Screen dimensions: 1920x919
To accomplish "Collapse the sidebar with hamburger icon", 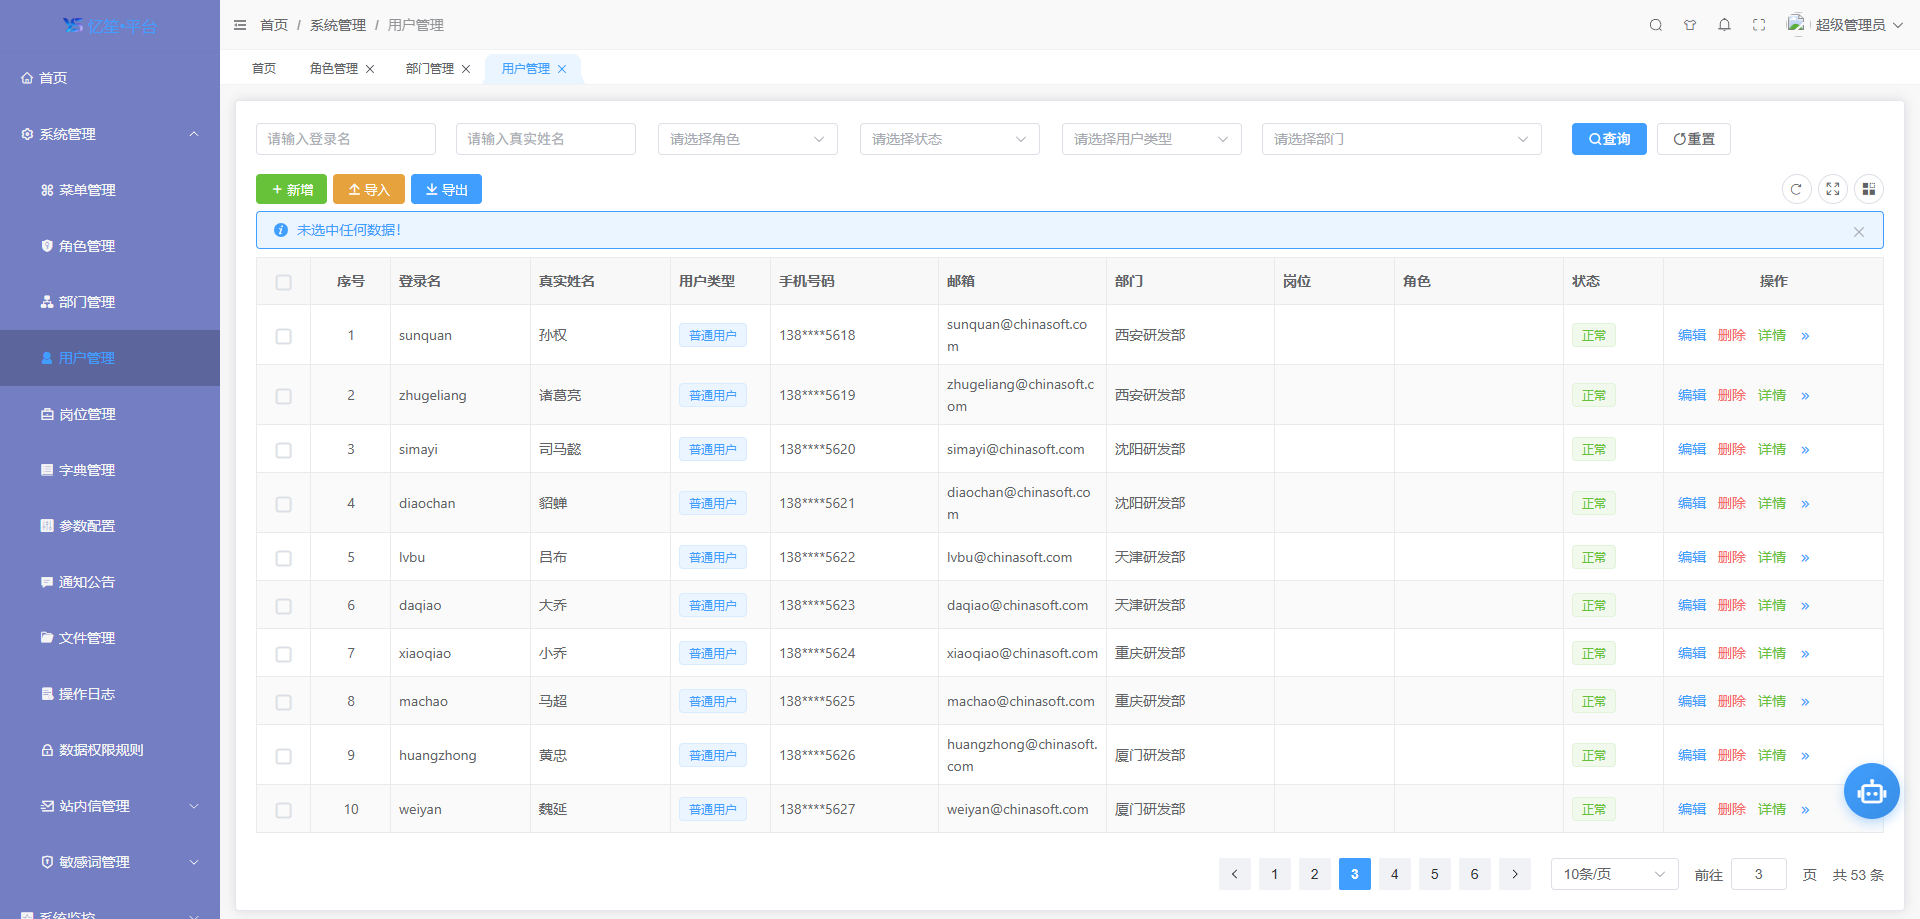I will 240,25.
